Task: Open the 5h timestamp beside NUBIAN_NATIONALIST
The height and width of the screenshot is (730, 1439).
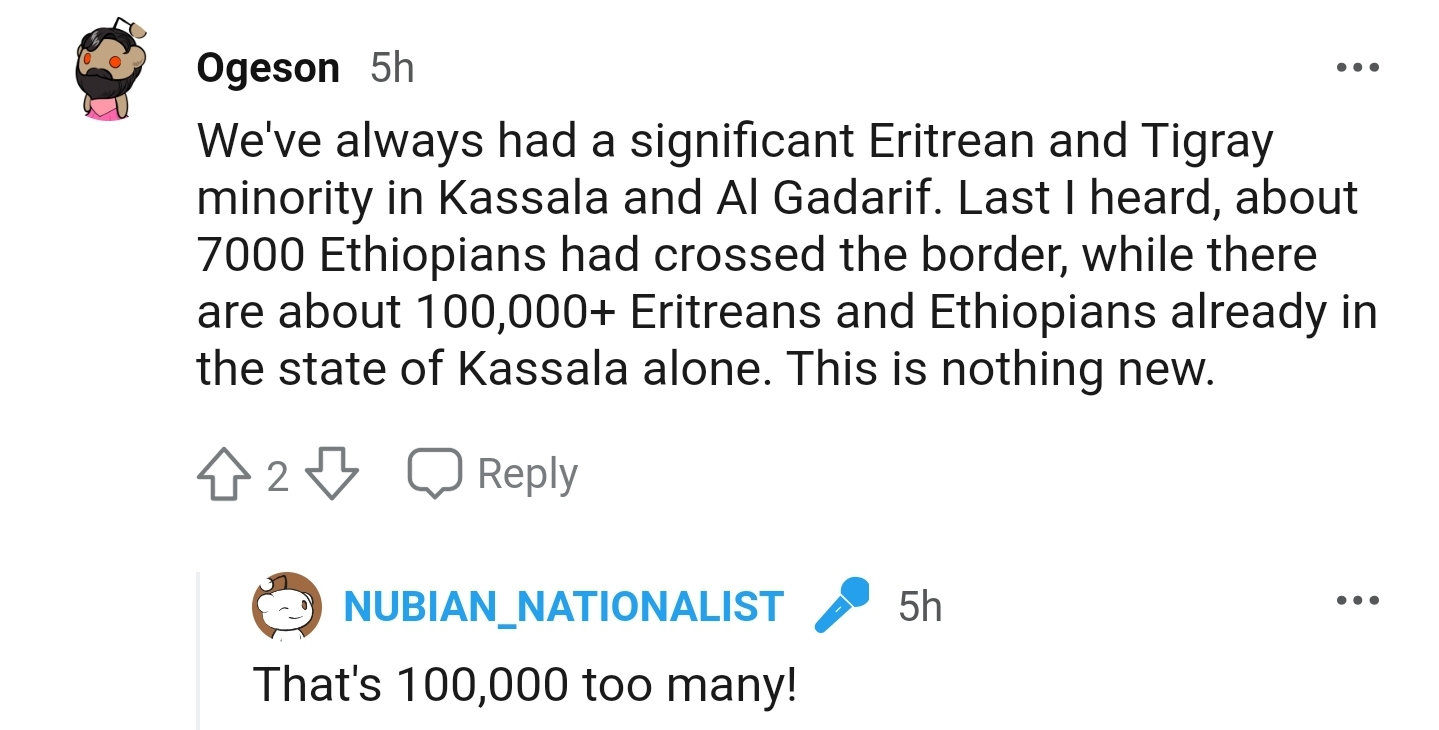Action: (x=919, y=607)
